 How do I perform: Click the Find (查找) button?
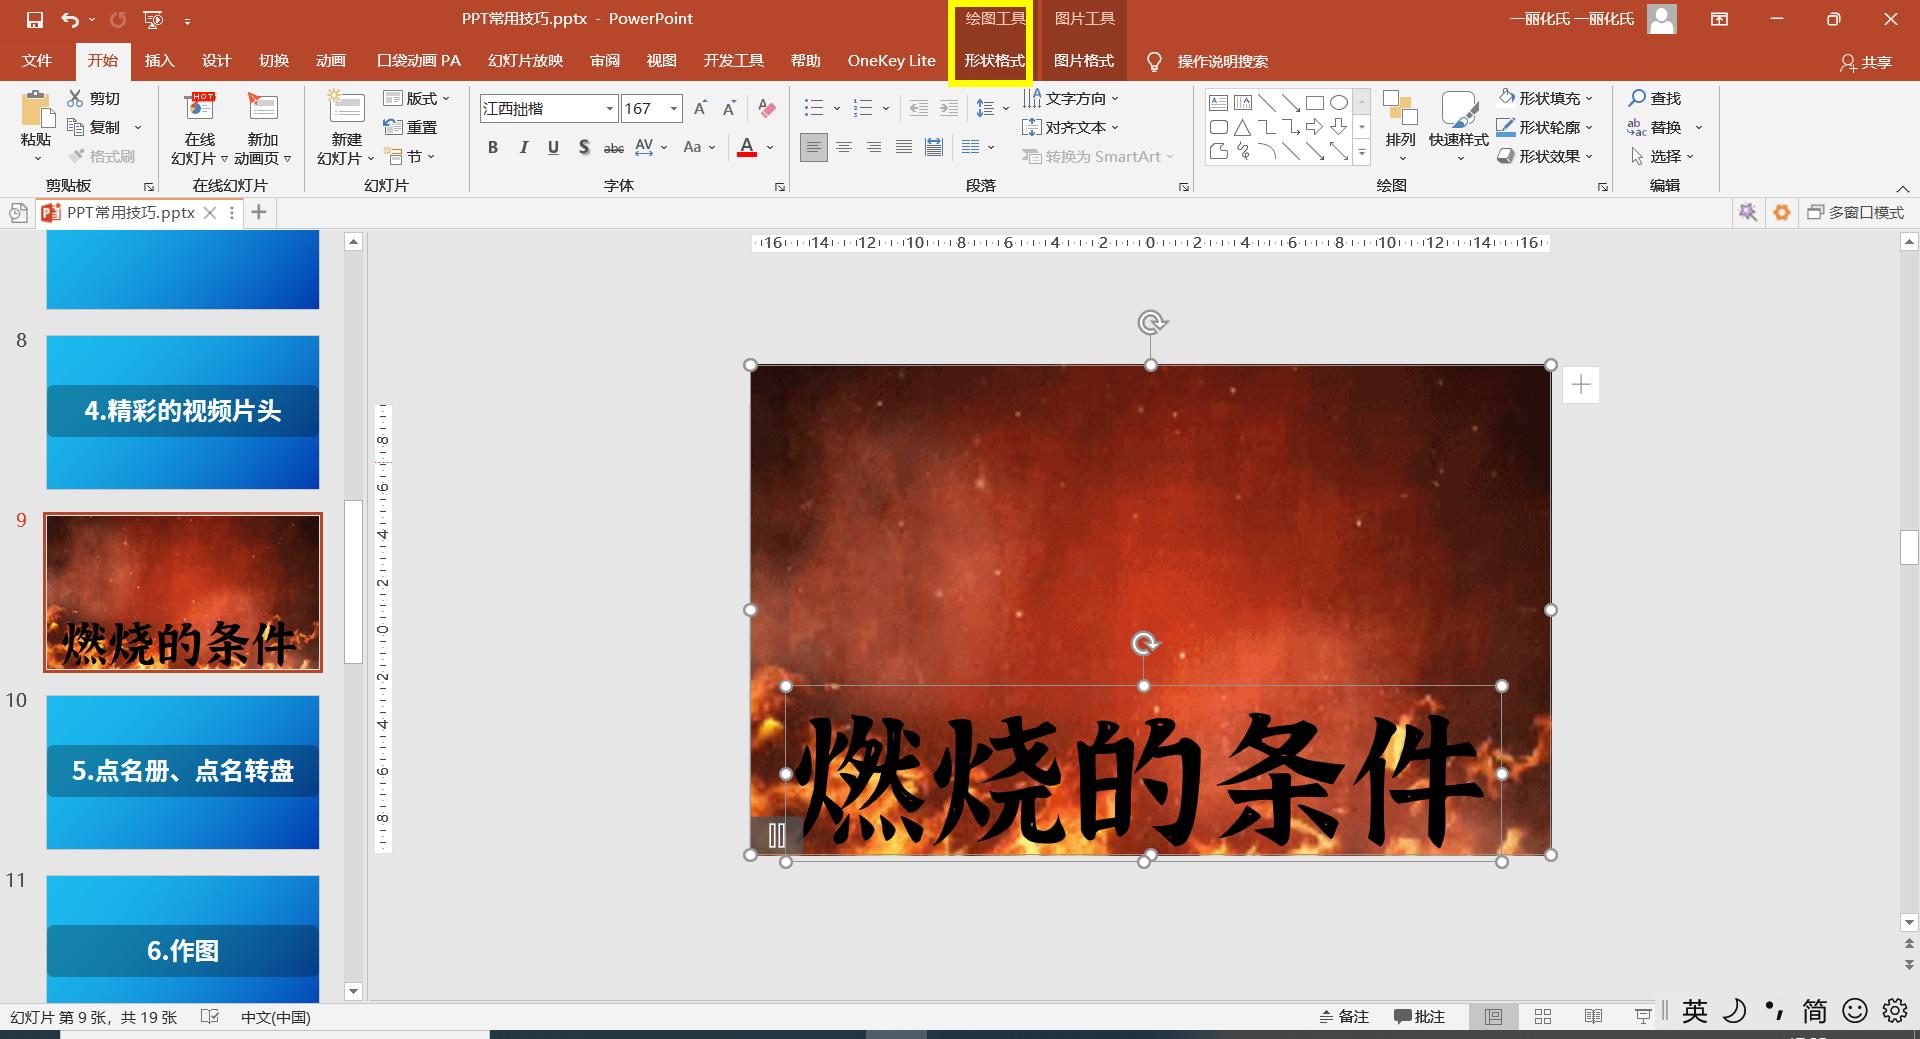[1655, 98]
